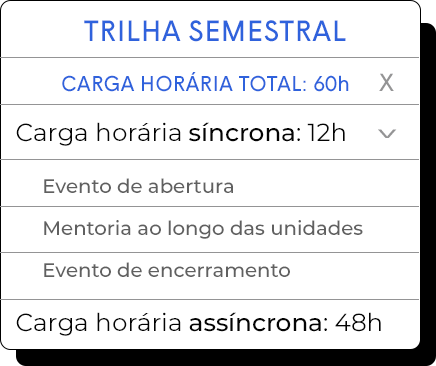
Task: Collapse the síncrona section chevron
Action: click(387, 134)
